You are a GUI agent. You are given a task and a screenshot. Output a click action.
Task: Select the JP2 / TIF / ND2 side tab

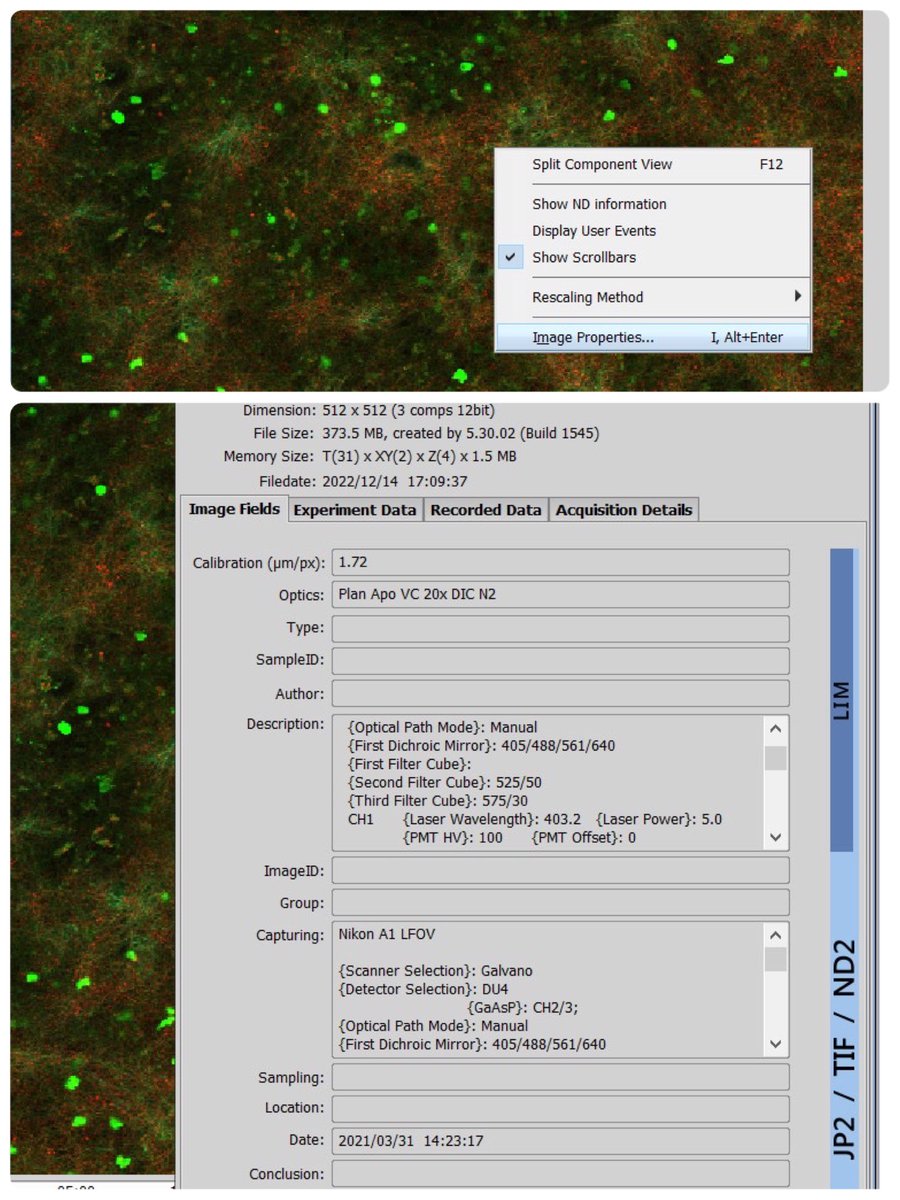click(843, 1020)
